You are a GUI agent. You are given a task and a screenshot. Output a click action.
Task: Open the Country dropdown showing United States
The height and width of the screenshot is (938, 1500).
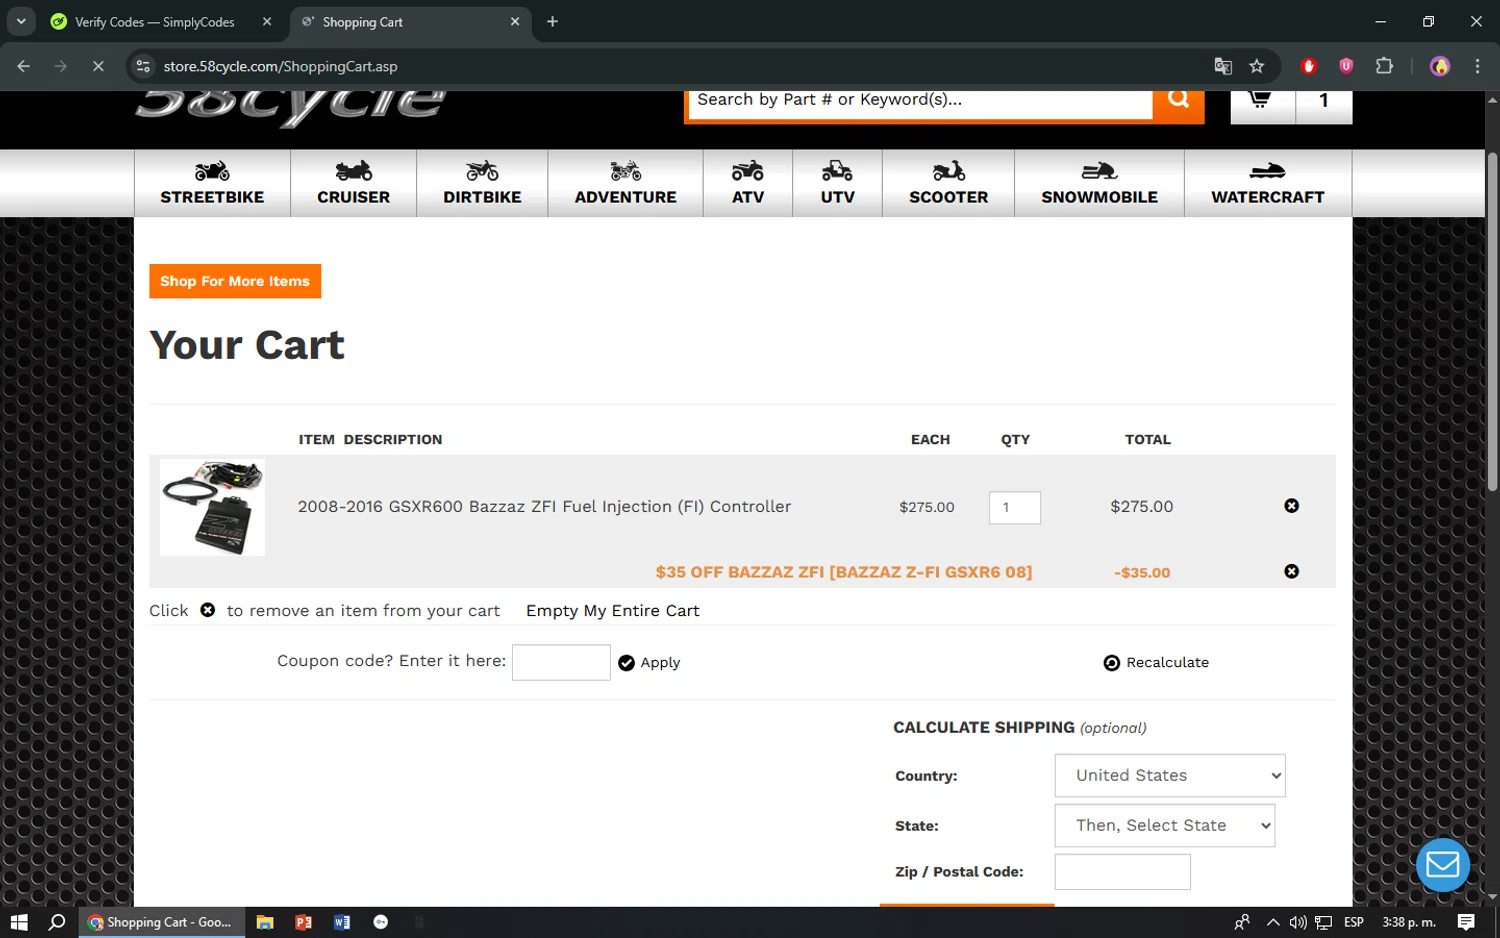coord(1170,776)
